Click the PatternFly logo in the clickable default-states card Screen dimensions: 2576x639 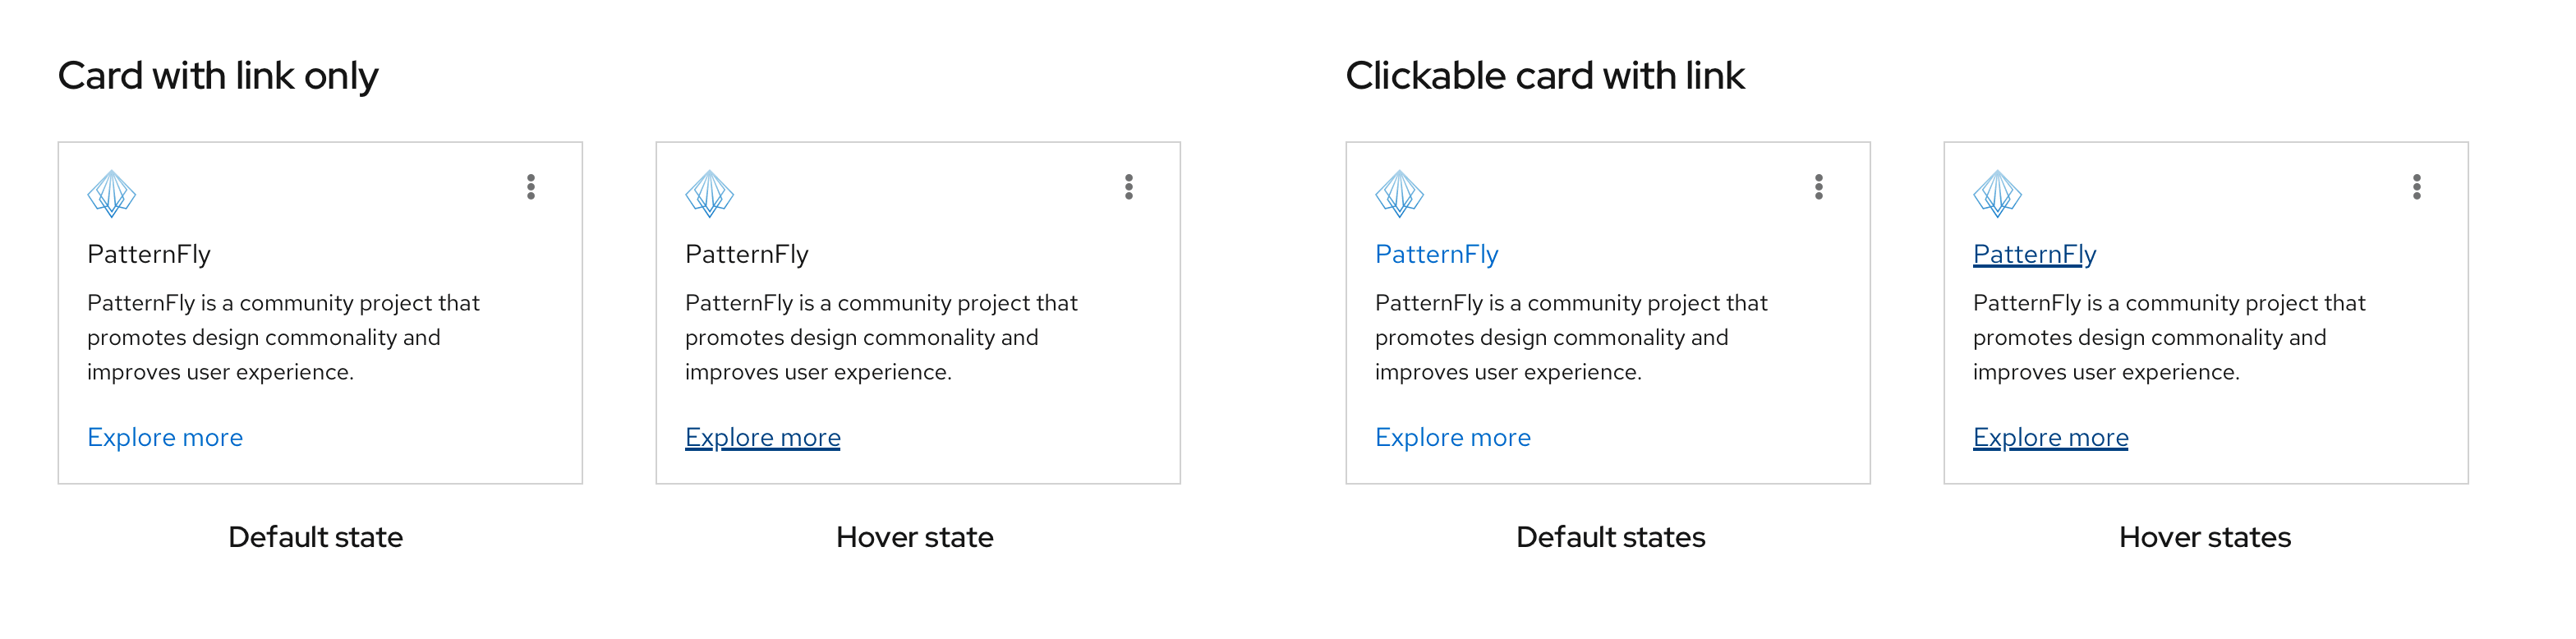pyautogui.click(x=1399, y=193)
